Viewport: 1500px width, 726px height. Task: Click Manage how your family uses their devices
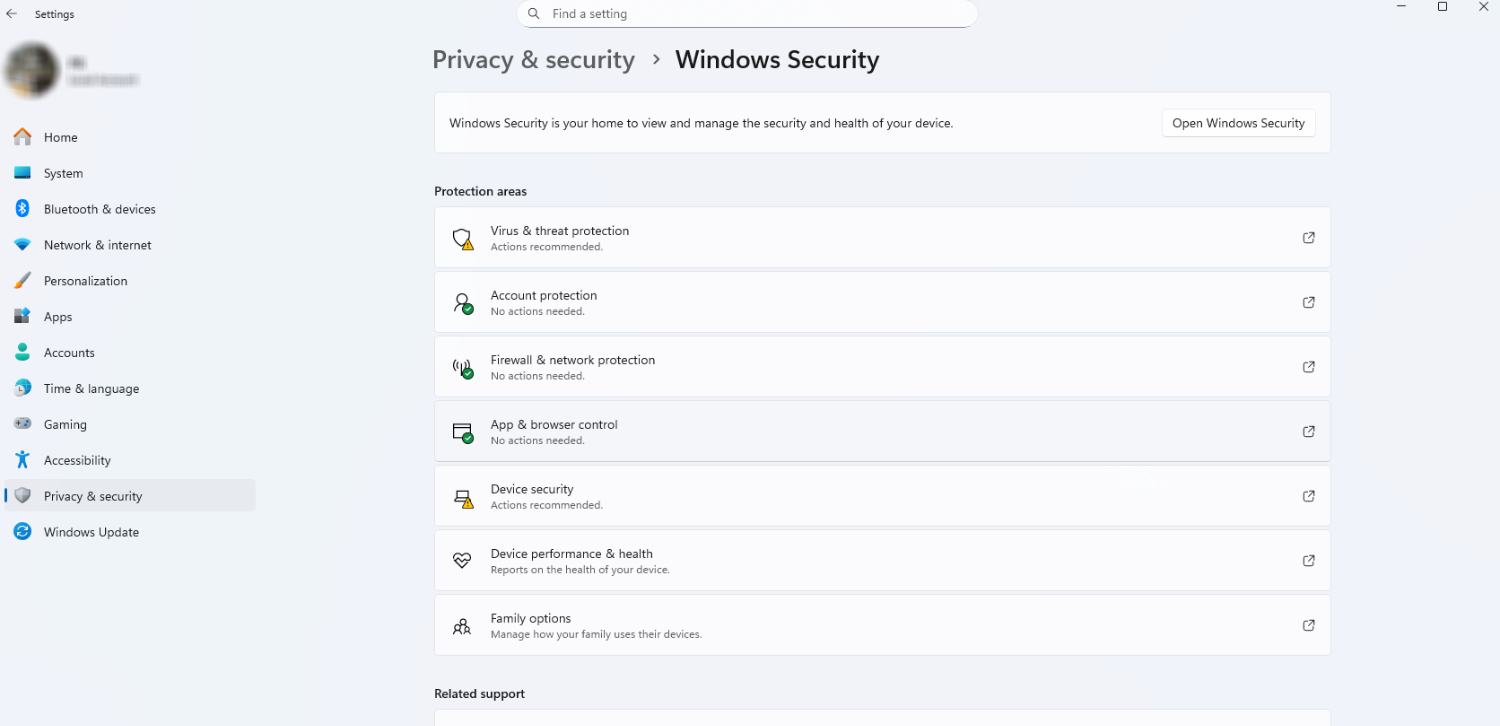coord(596,635)
